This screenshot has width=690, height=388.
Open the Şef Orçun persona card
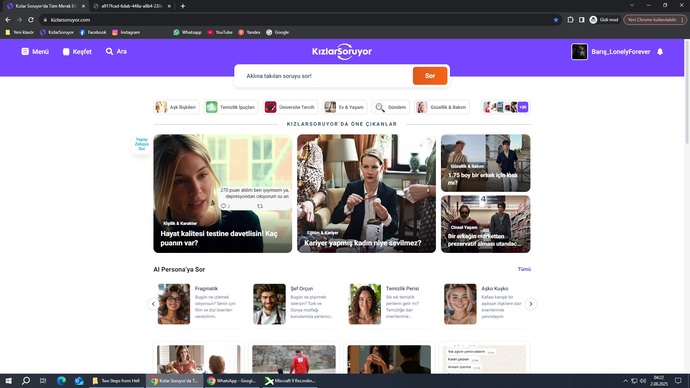pos(294,304)
